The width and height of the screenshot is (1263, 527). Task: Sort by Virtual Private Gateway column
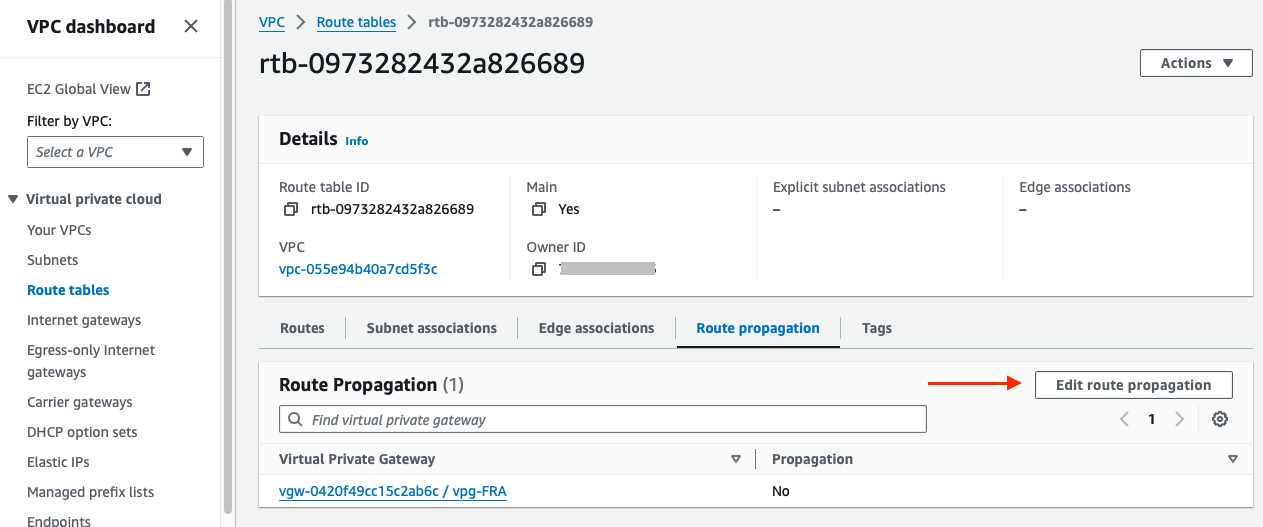coord(736,459)
